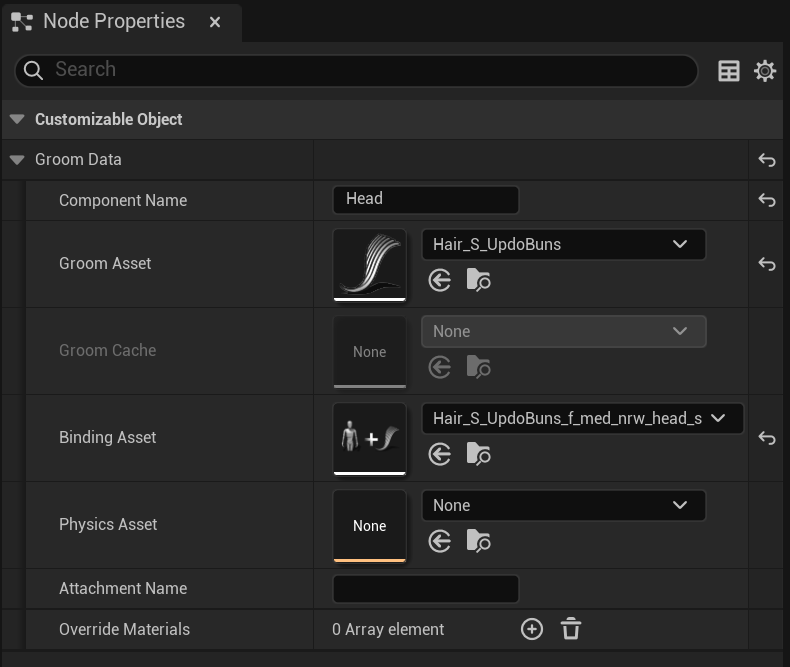
Task: Open Binding Asset selection dropdown
Action: (x=582, y=419)
